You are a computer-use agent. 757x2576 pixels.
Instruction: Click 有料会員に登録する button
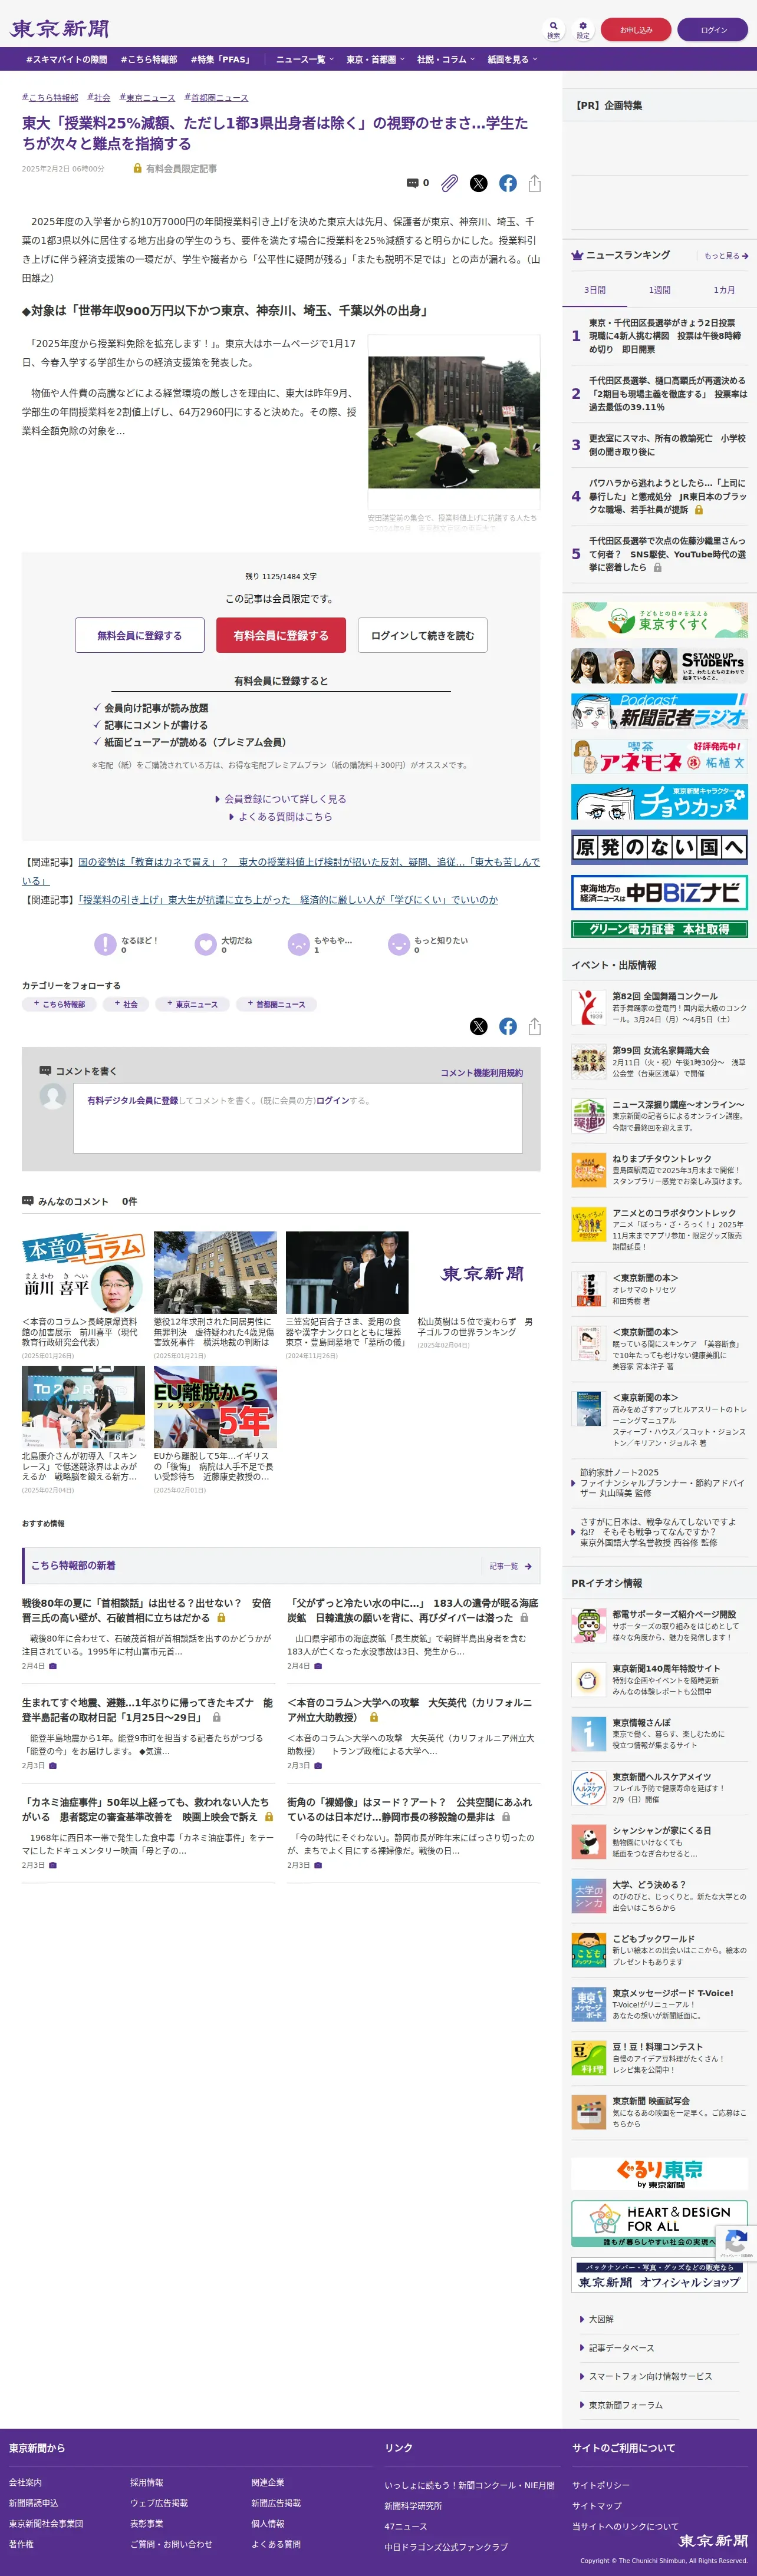(x=281, y=635)
